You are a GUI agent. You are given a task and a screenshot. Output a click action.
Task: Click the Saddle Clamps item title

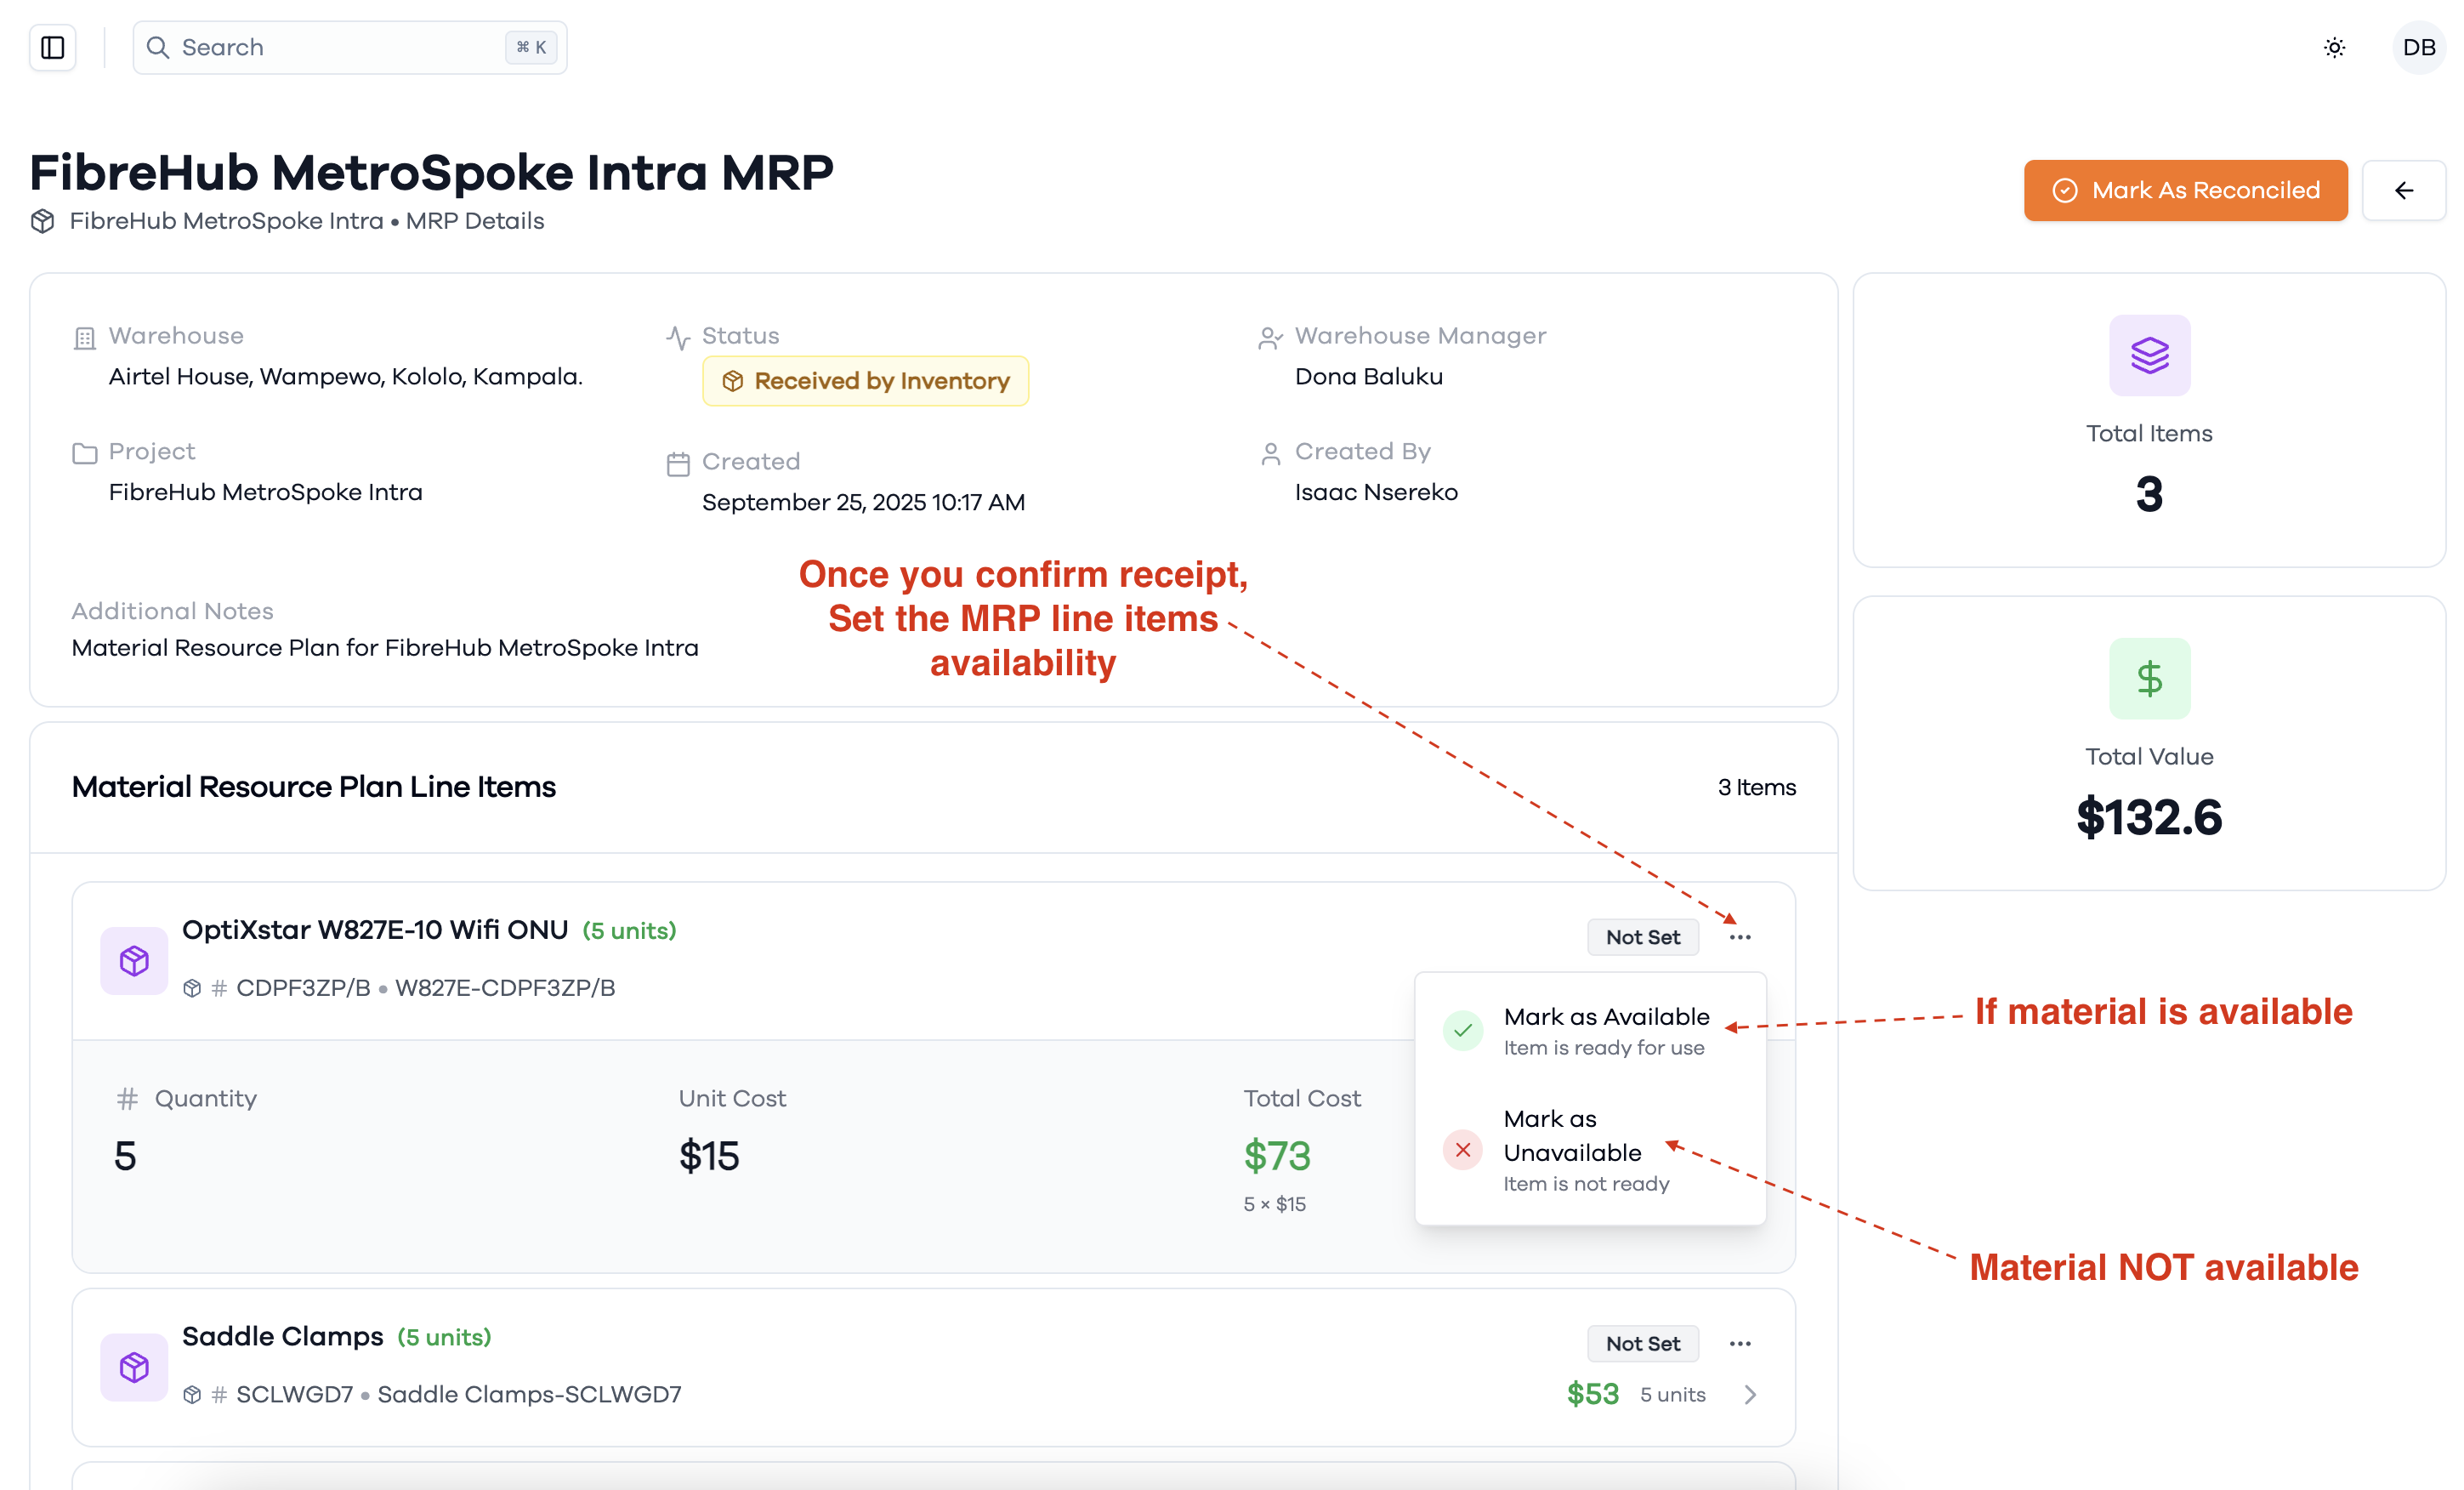[282, 1336]
